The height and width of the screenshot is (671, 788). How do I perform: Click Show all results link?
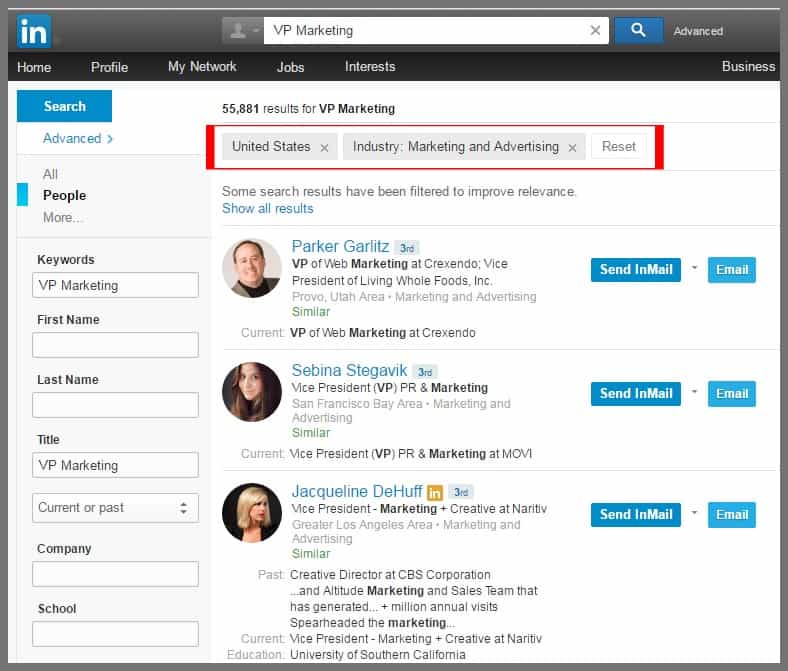coord(267,208)
